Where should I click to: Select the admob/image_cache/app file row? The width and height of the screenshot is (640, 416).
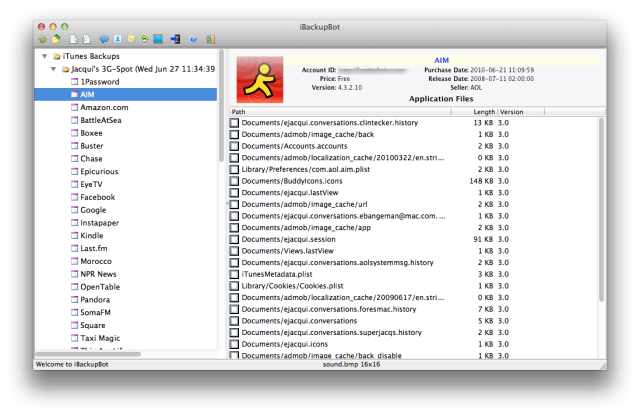click(413, 227)
